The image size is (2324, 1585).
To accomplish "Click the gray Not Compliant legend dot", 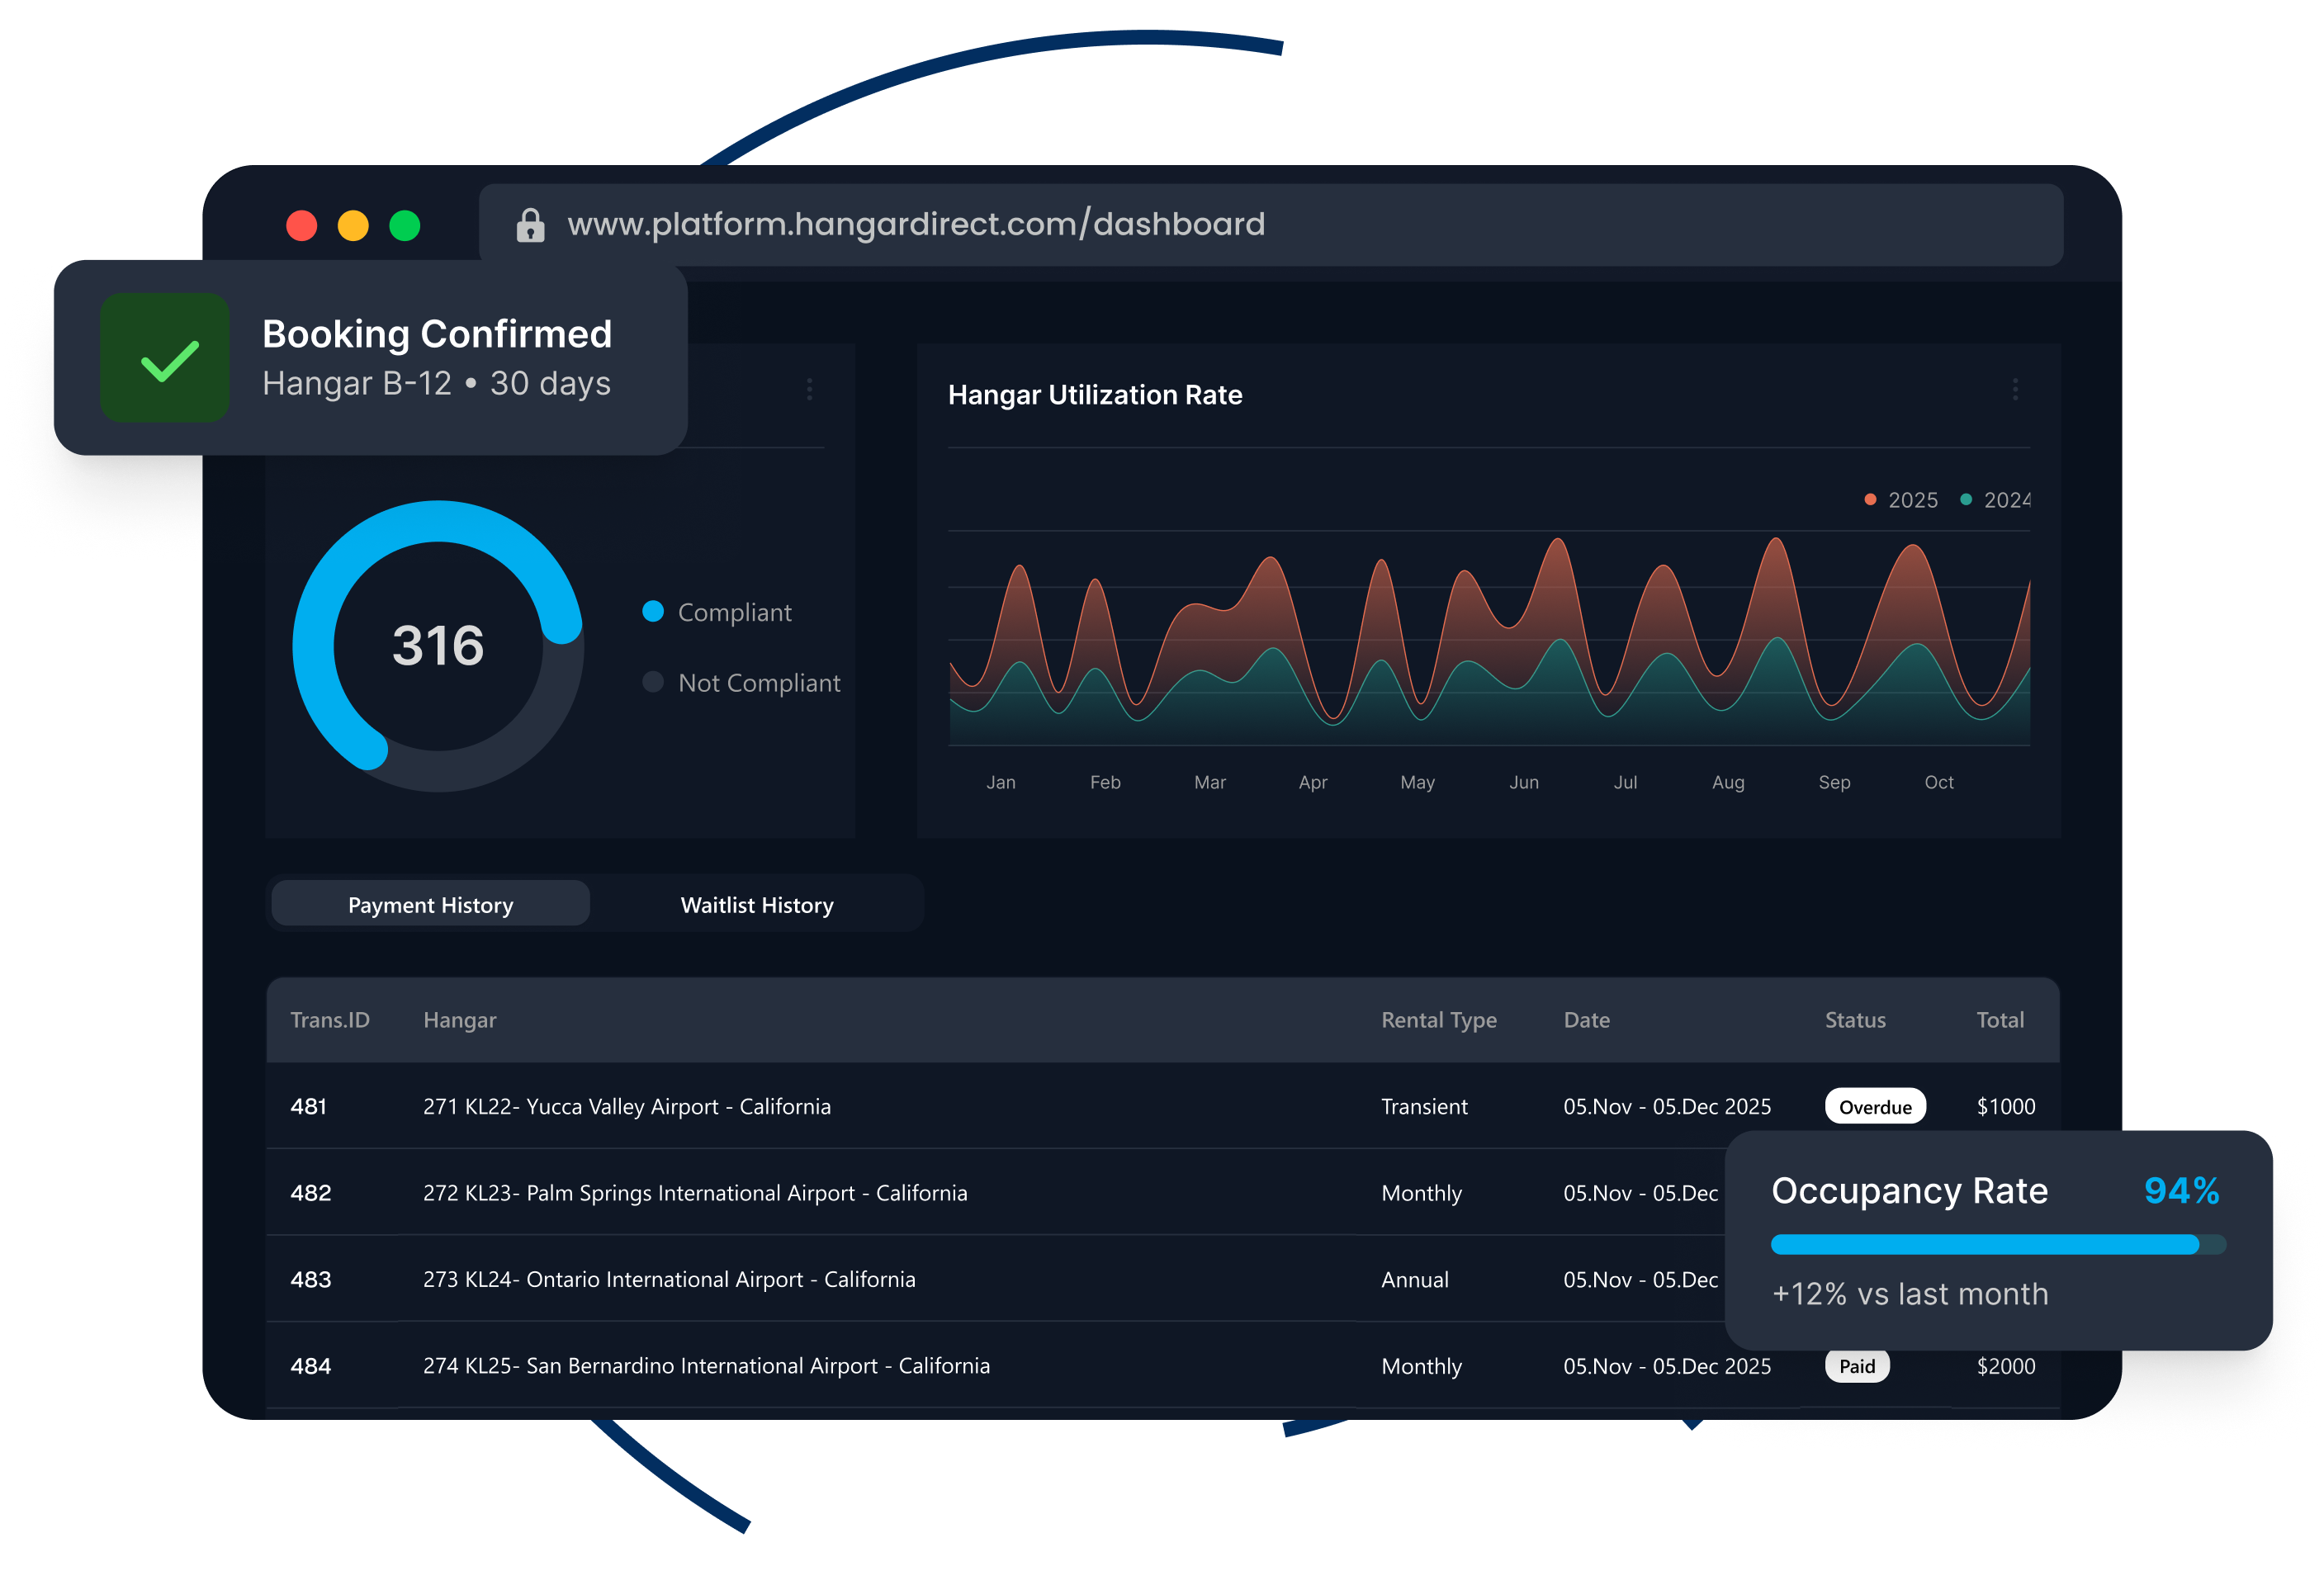I will coord(654,682).
